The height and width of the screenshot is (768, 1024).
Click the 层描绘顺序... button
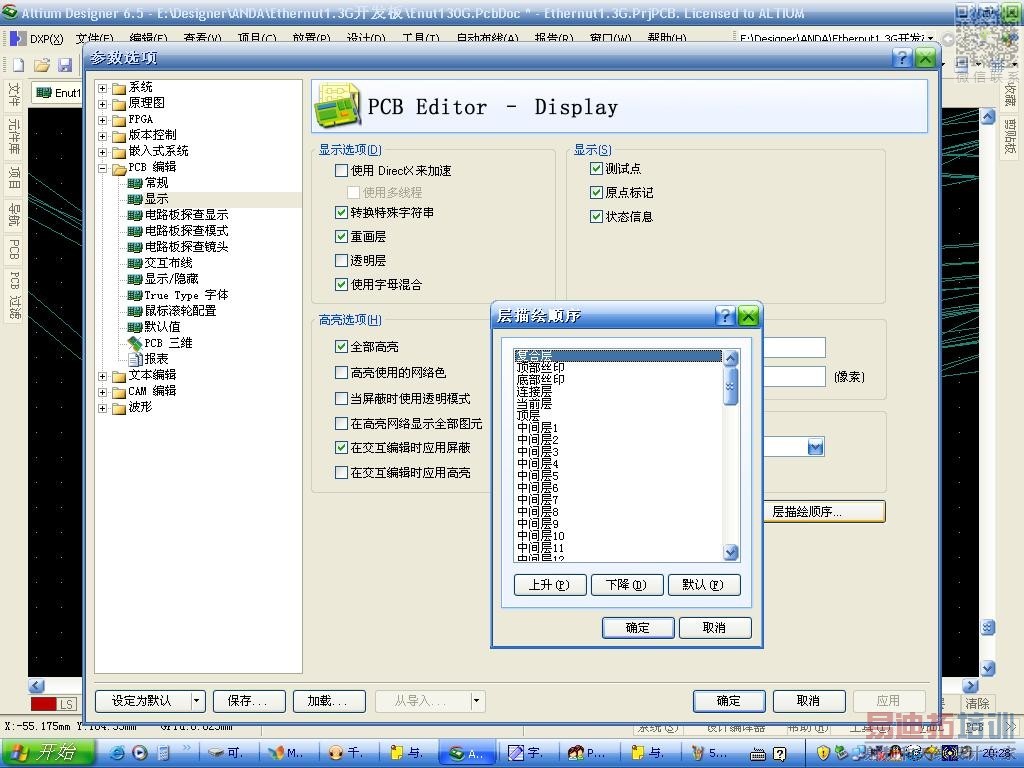point(825,511)
